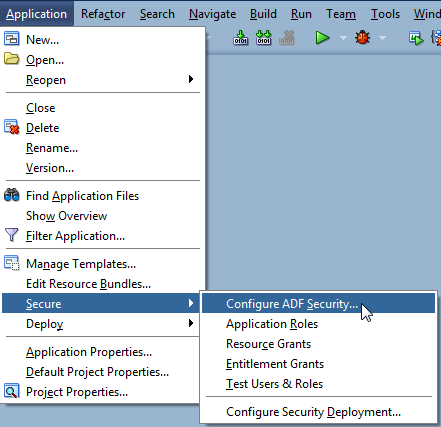The height and width of the screenshot is (427, 441).
Task: Open the dropdown arrow beside Debug button
Action: point(383,38)
